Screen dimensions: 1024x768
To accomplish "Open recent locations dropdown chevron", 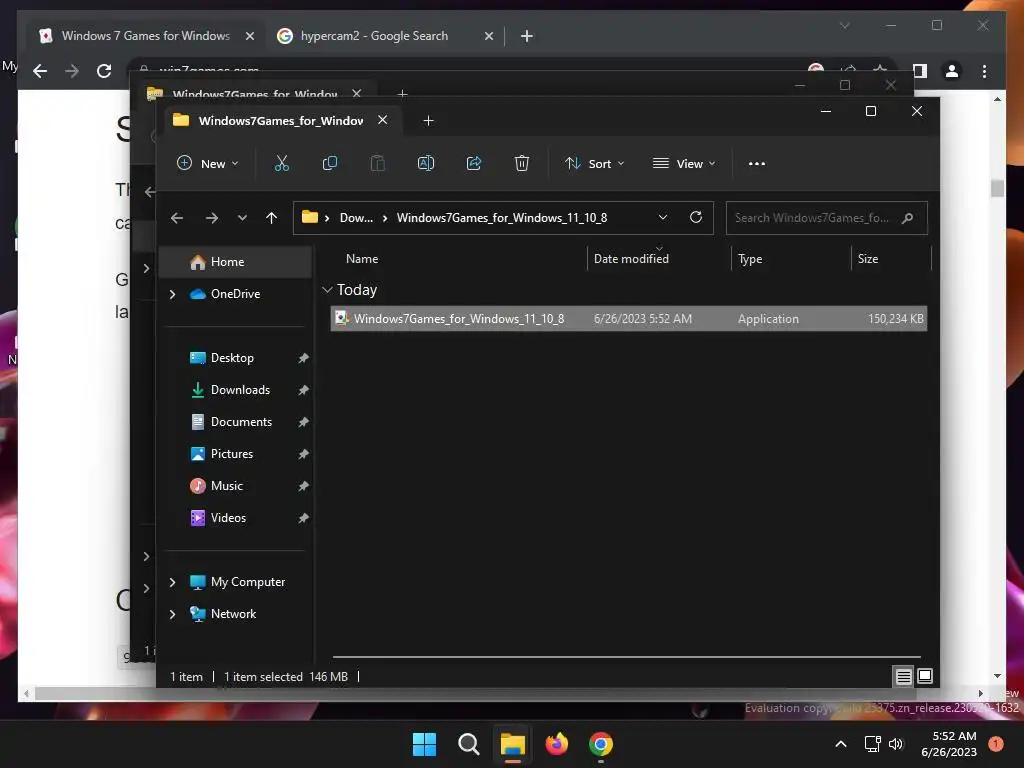I will 242,217.
